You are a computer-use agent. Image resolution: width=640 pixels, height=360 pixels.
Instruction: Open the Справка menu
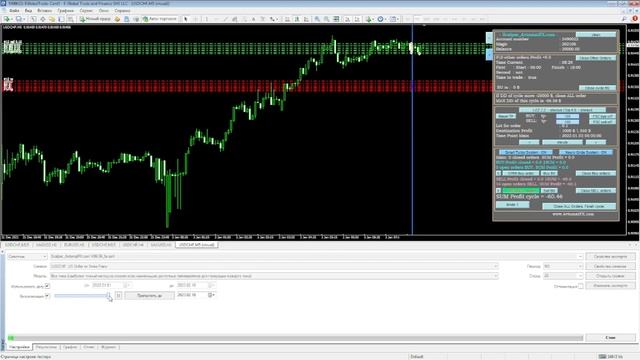(122, 11)
